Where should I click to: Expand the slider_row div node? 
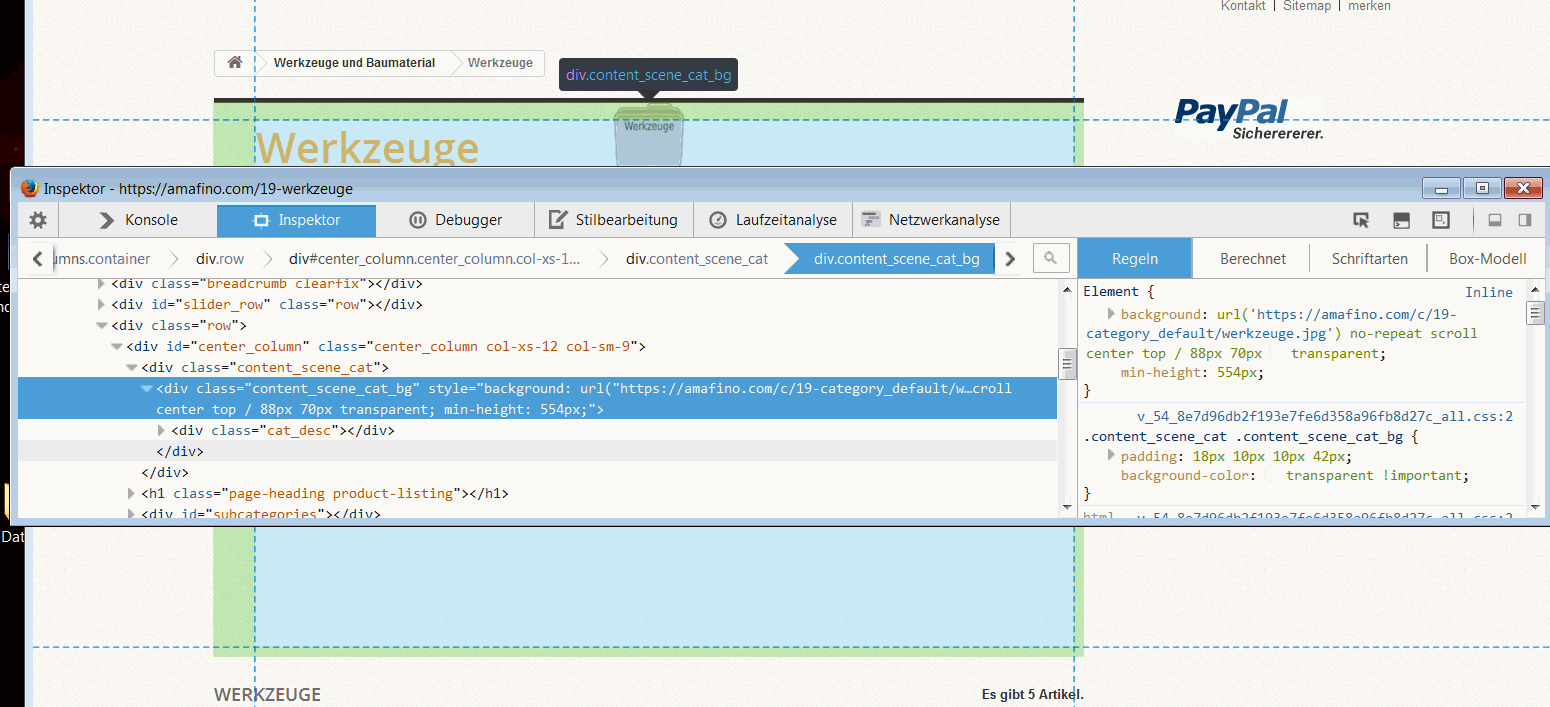click(x=101, y=305)
